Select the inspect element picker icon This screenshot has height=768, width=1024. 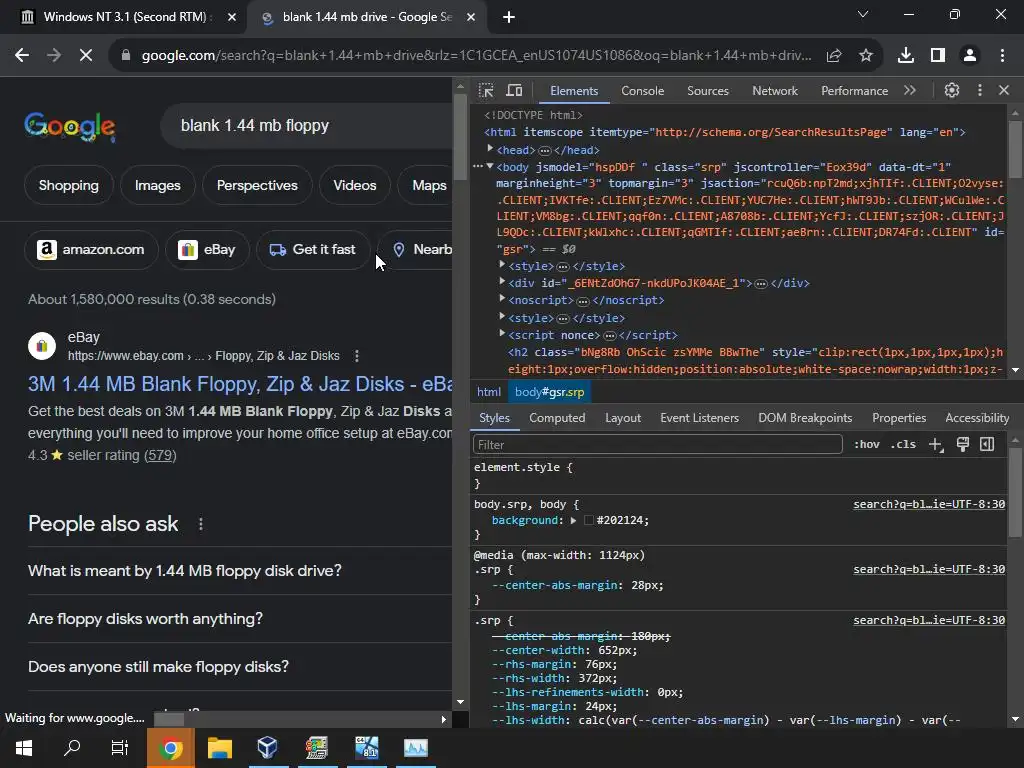click(486, 91)
